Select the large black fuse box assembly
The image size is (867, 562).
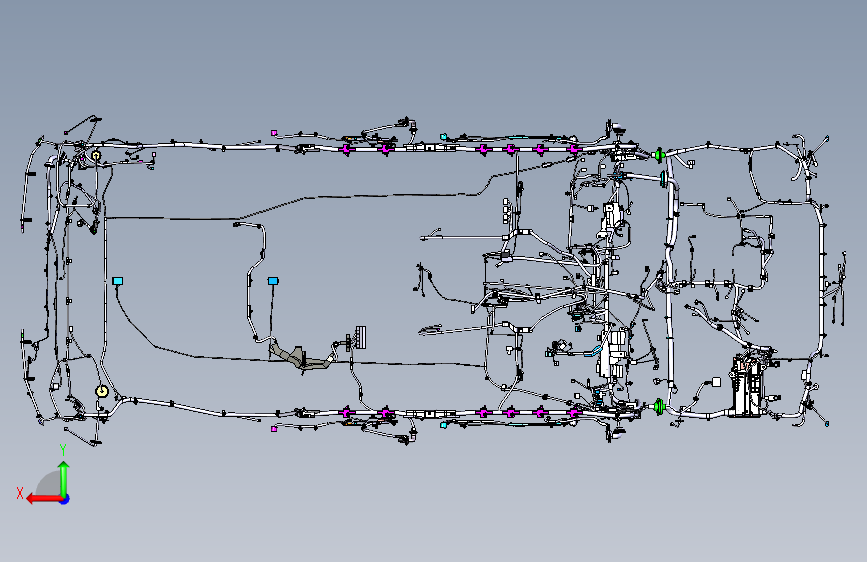[747, 387]
